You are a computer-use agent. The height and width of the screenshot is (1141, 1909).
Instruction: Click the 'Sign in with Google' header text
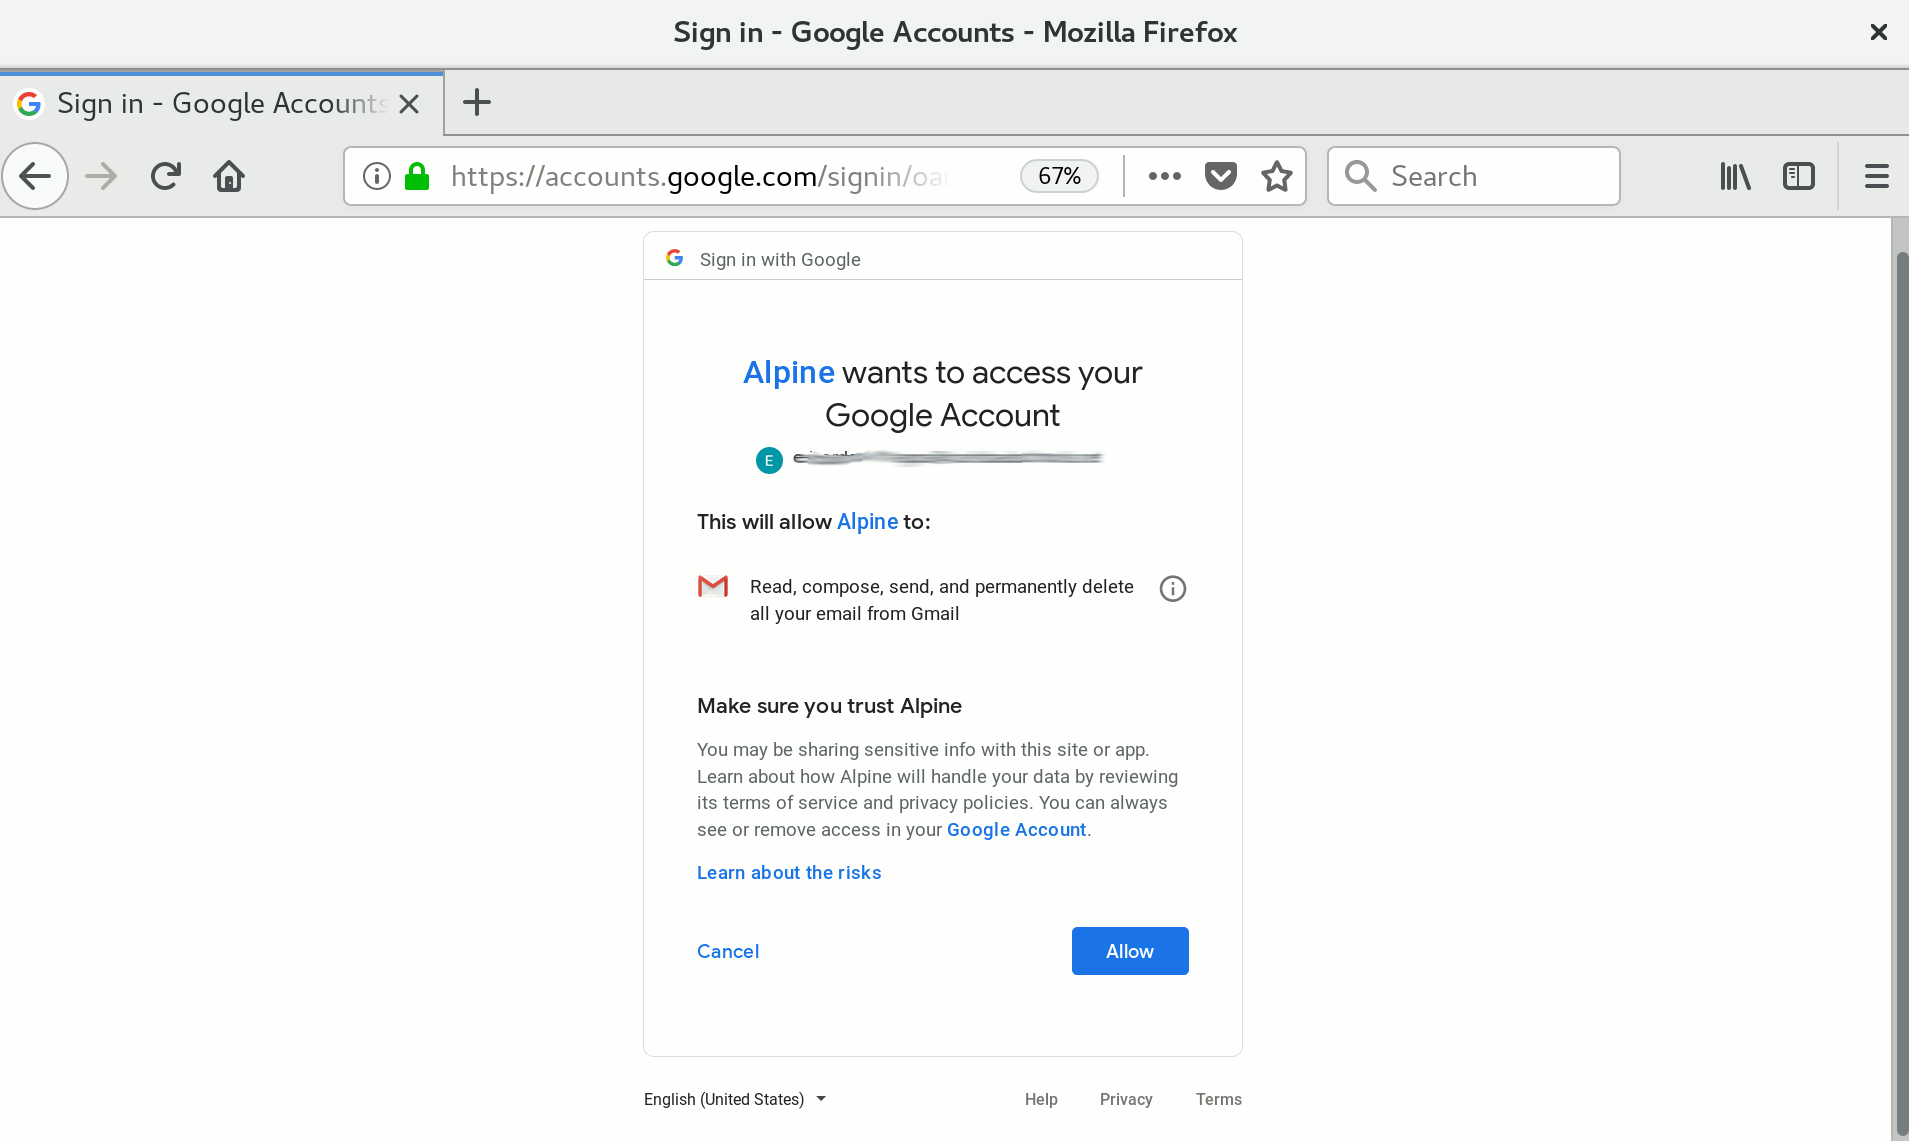coord(780,259)
